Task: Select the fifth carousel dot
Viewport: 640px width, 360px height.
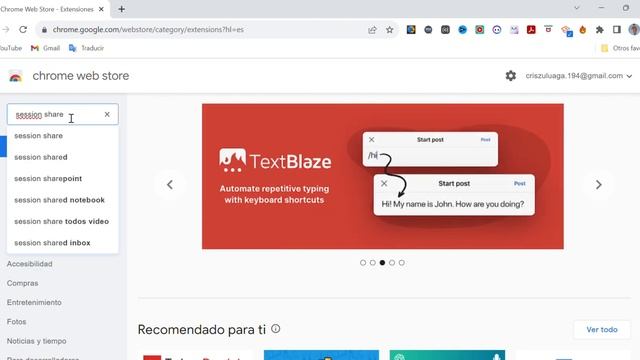Action: [x=402, y=262]
